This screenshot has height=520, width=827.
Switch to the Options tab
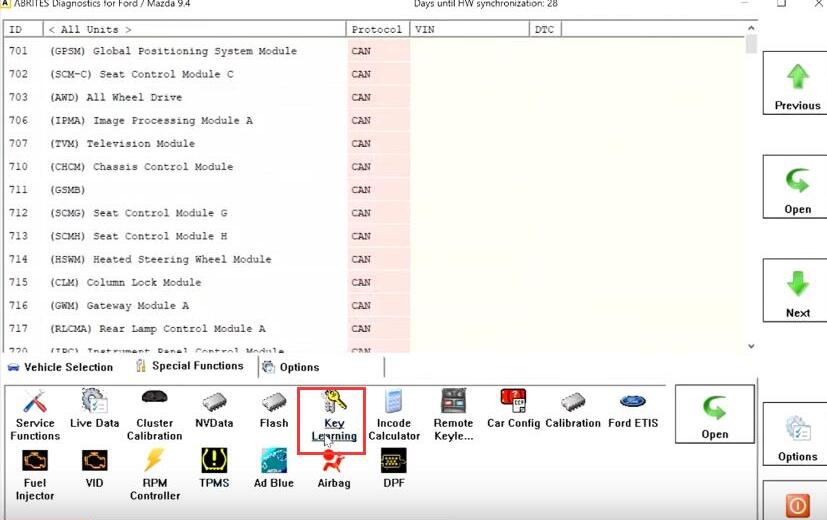click(x=291, y=367)
